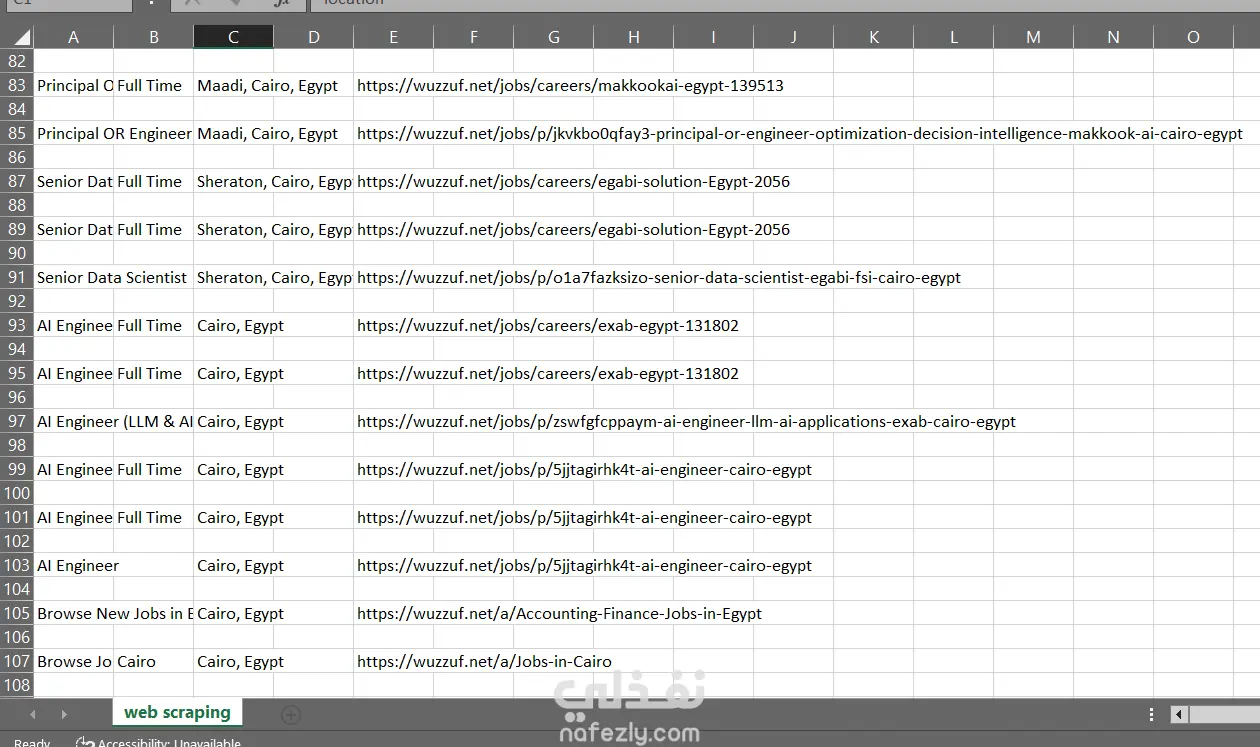
Task: Select column I header
Action: pos(713,37)
